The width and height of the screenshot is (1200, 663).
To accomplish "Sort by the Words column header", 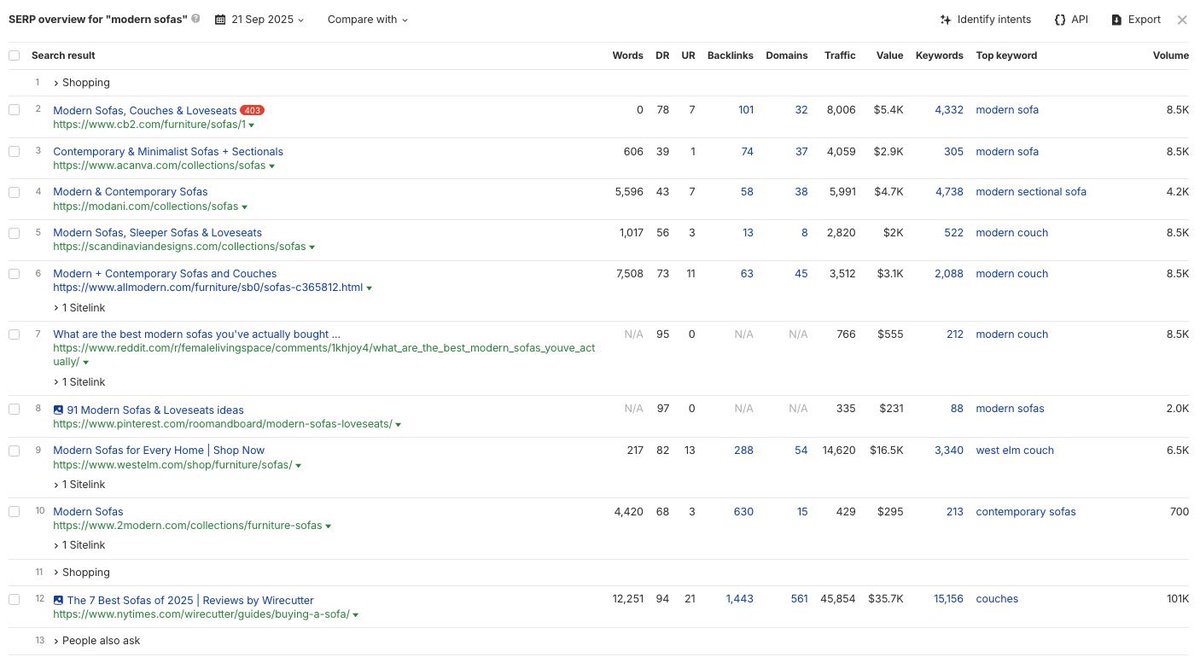I will point(628,56).
